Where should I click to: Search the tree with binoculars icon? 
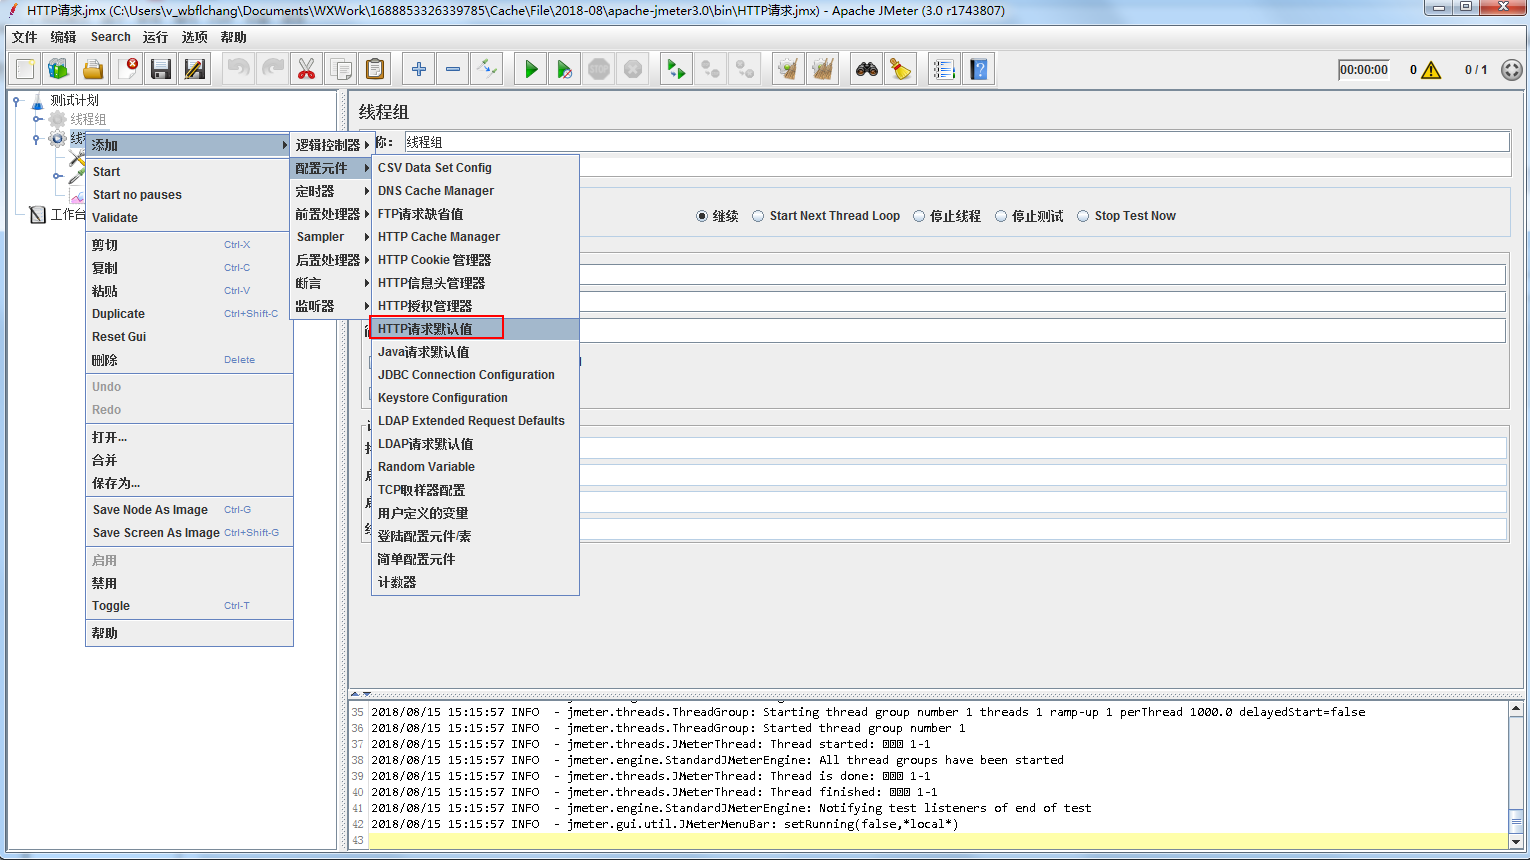(867, 69)
